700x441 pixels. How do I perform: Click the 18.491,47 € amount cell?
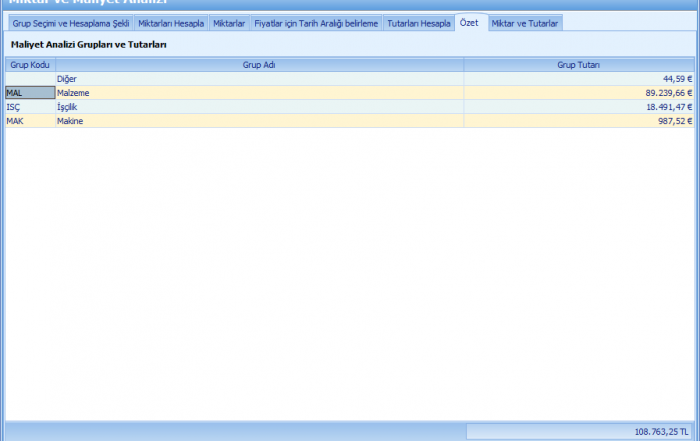[578, 106]
